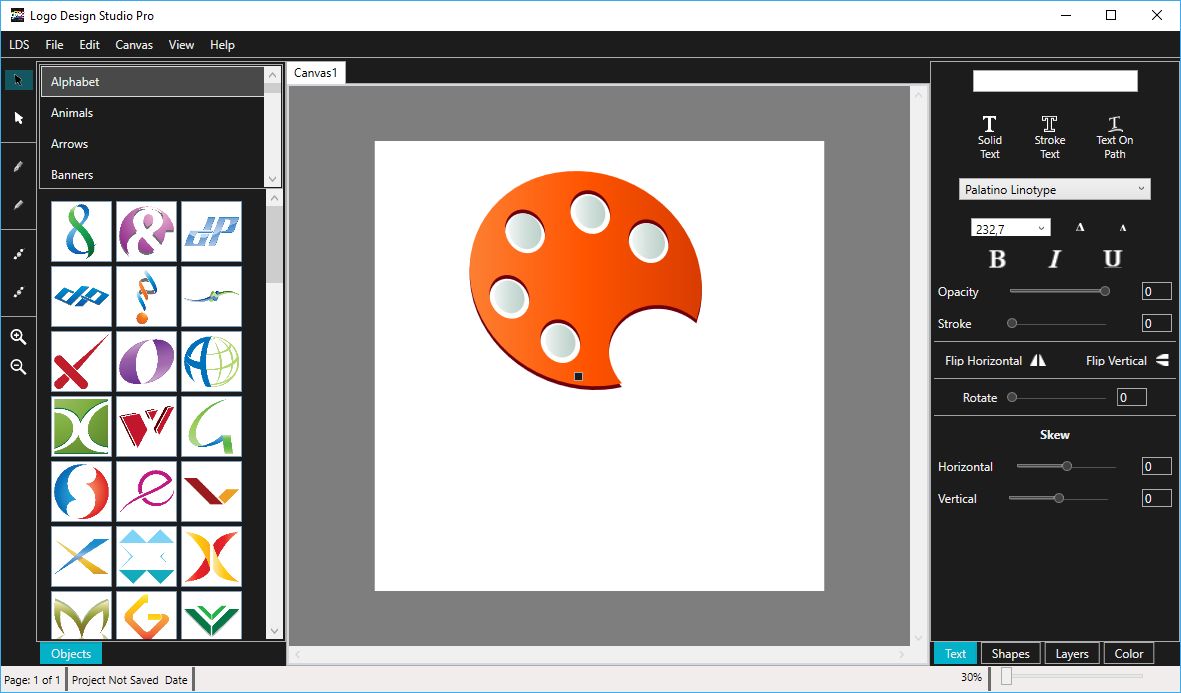
Task: Click the Opacity slider handle
Action: click(1105, 292)
